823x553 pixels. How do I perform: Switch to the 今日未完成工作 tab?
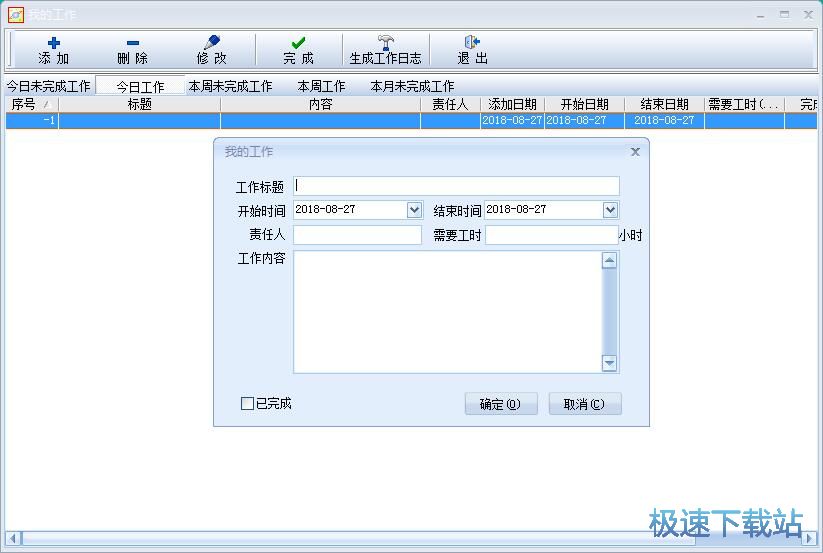coord(48,86)
